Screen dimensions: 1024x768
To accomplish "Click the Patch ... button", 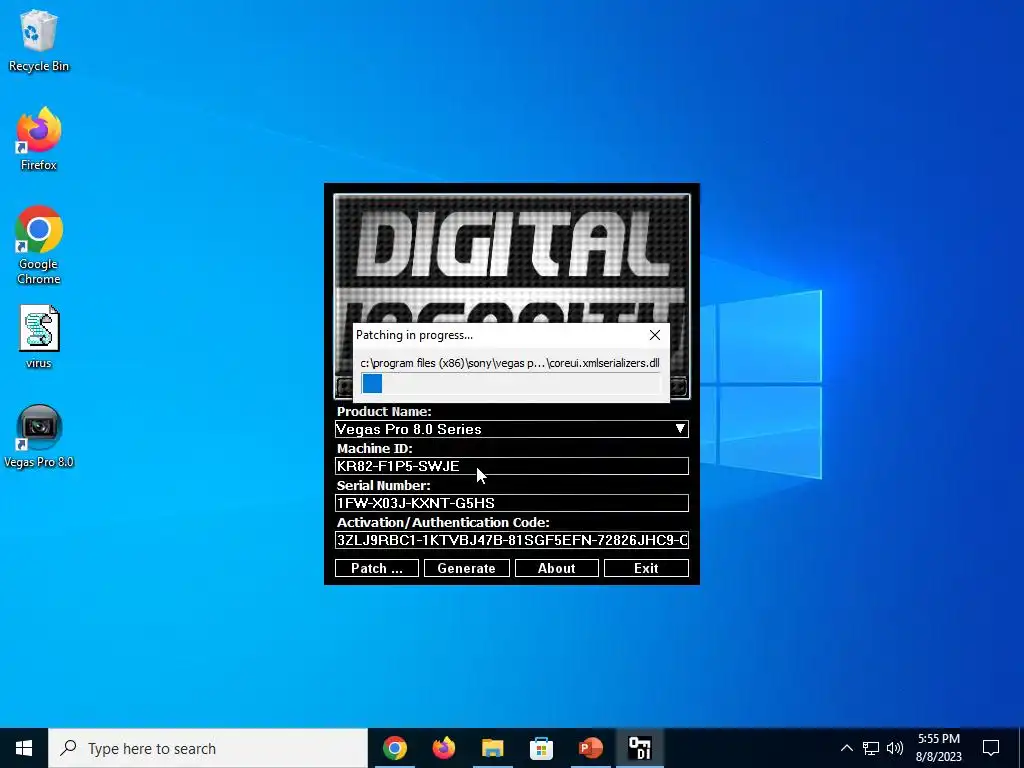I will coord(377,568).
